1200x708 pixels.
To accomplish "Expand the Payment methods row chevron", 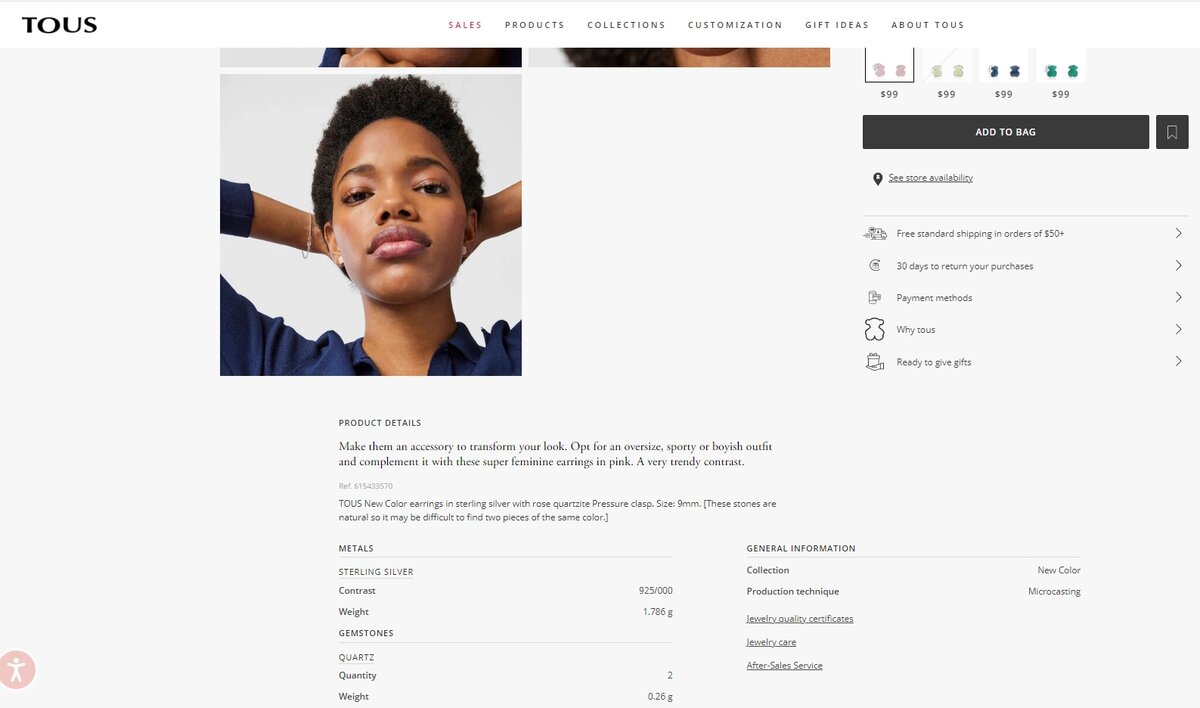I will point(1178,297).
